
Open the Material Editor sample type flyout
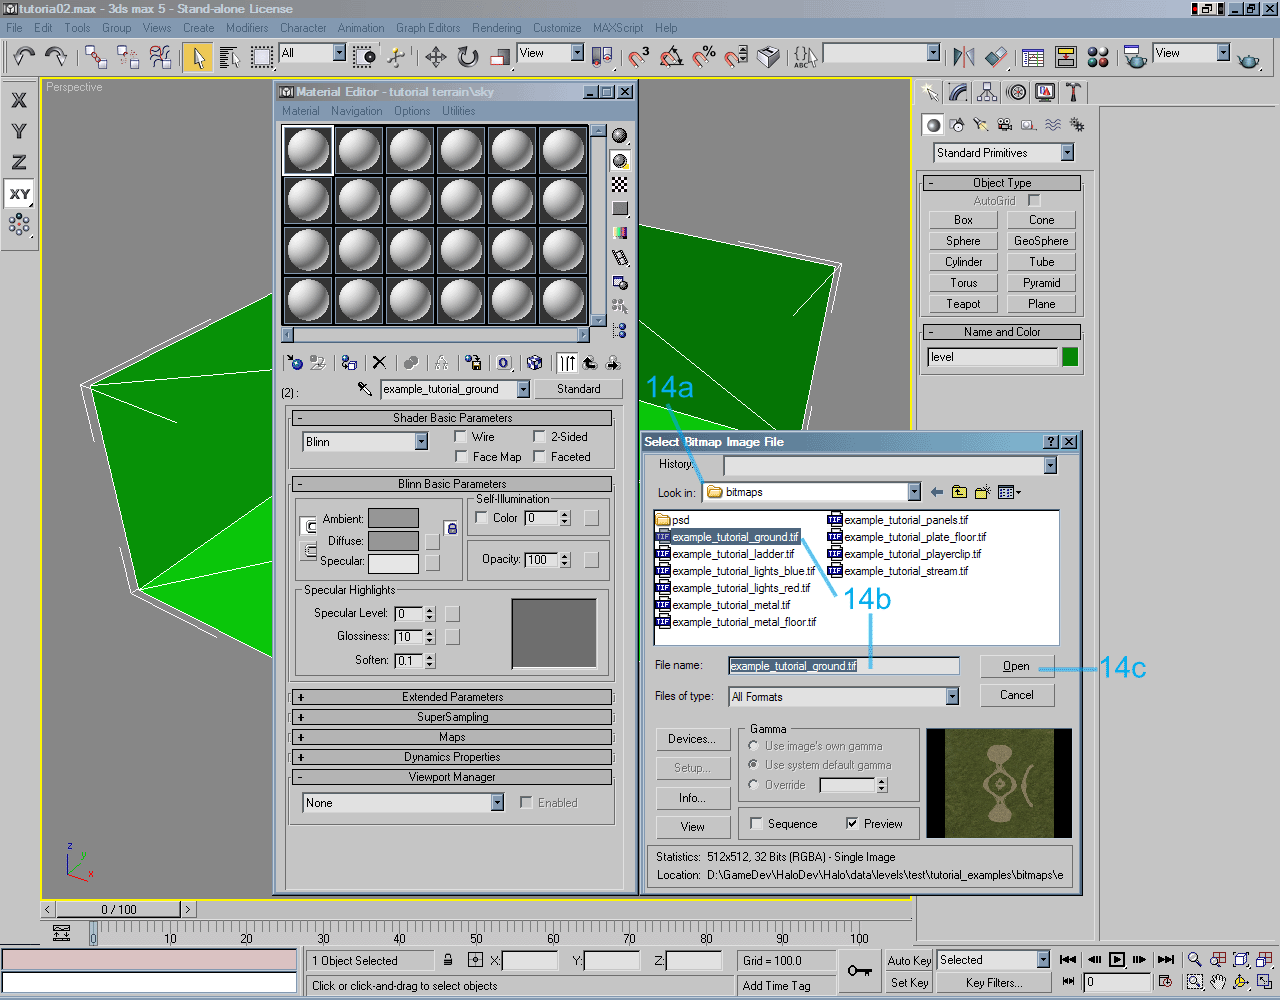coord(617,135)
